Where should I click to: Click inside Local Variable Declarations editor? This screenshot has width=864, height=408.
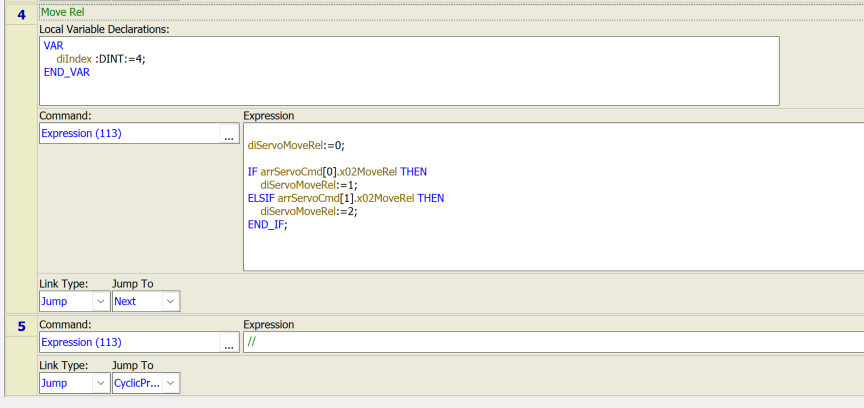tap(409, 71)
